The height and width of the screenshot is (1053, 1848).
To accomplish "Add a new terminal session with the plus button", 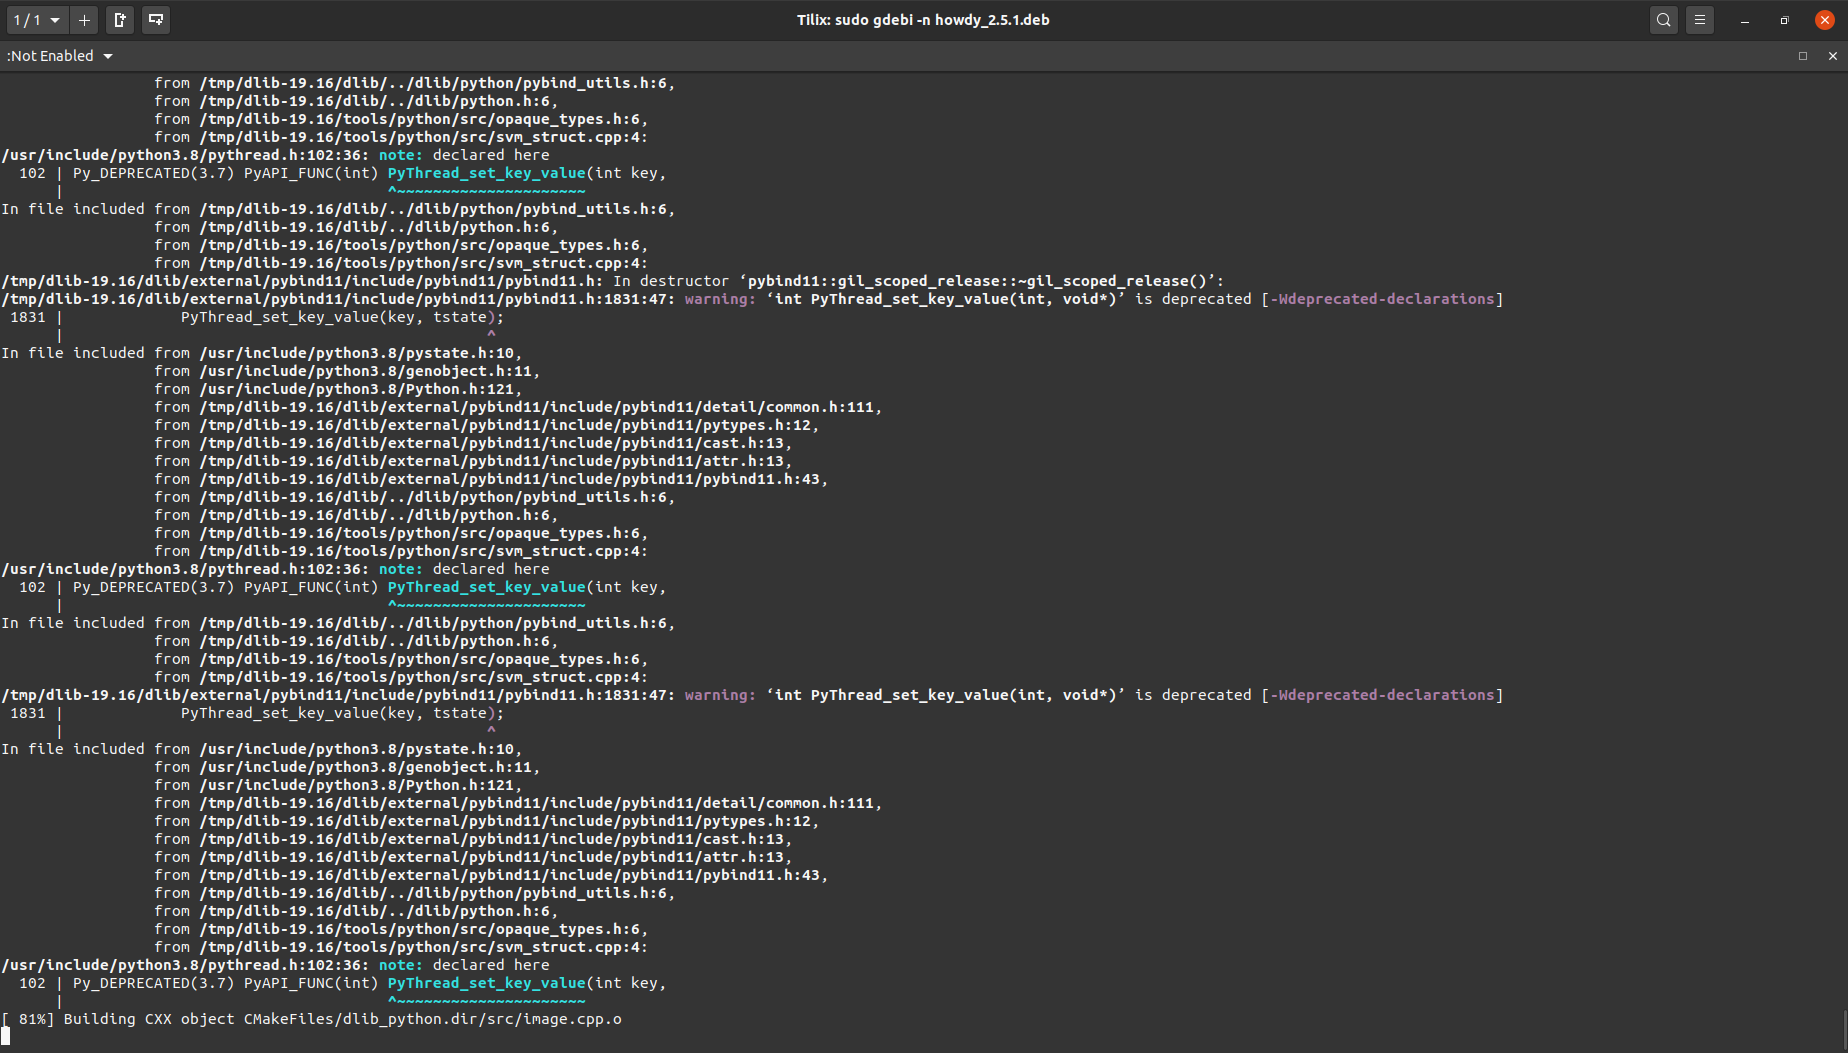I will point(85,20).
